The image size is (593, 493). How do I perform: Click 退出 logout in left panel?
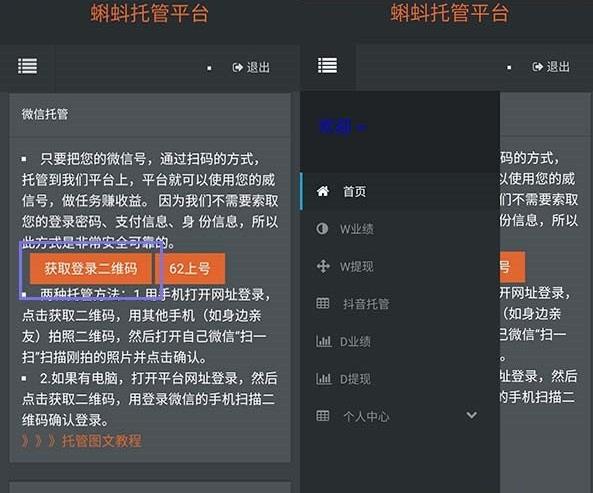click(251, 68)
